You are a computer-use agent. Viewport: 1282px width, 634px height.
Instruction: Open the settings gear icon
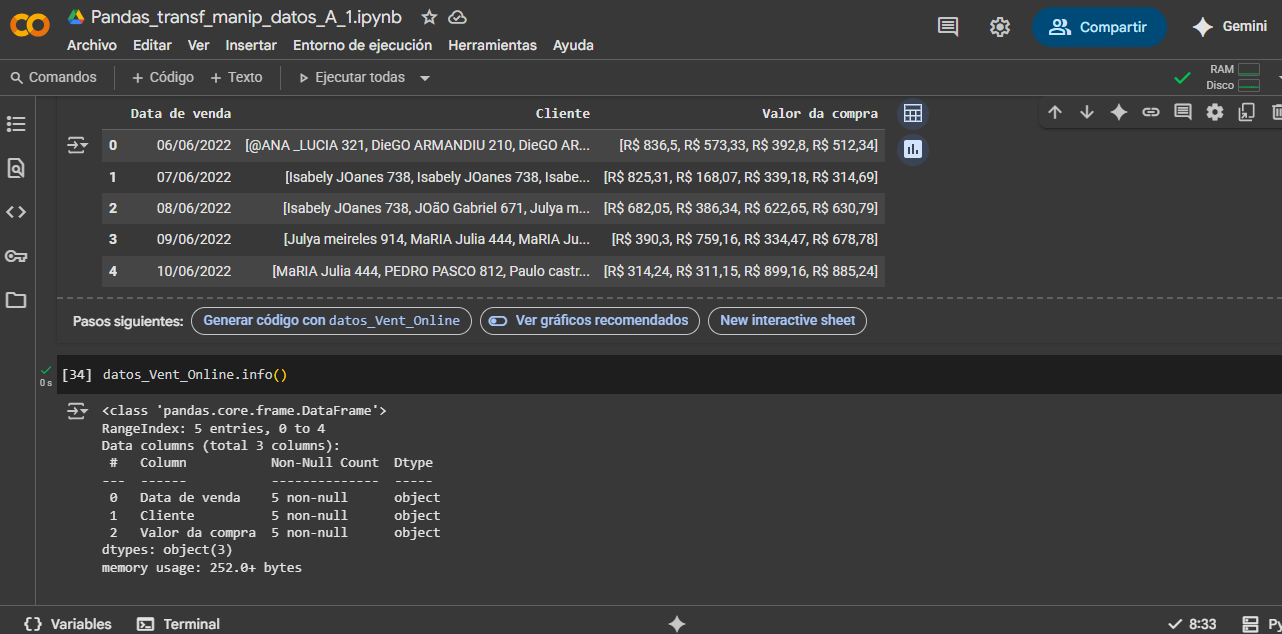coord(1000,27)
